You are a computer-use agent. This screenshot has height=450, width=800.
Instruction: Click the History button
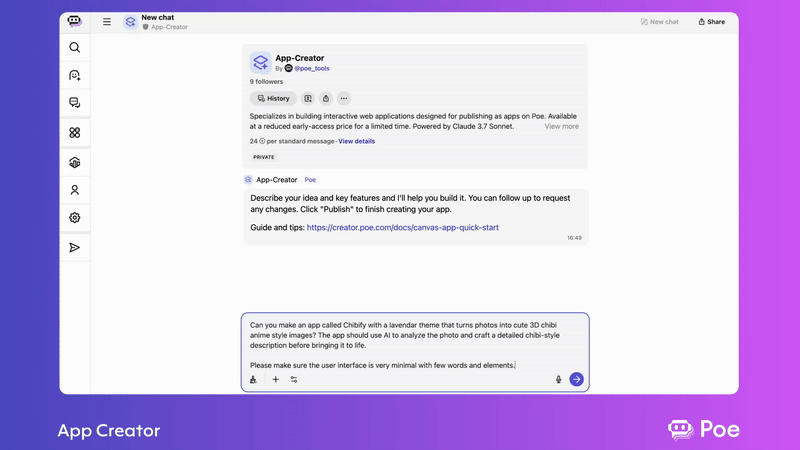pos(273,99)
